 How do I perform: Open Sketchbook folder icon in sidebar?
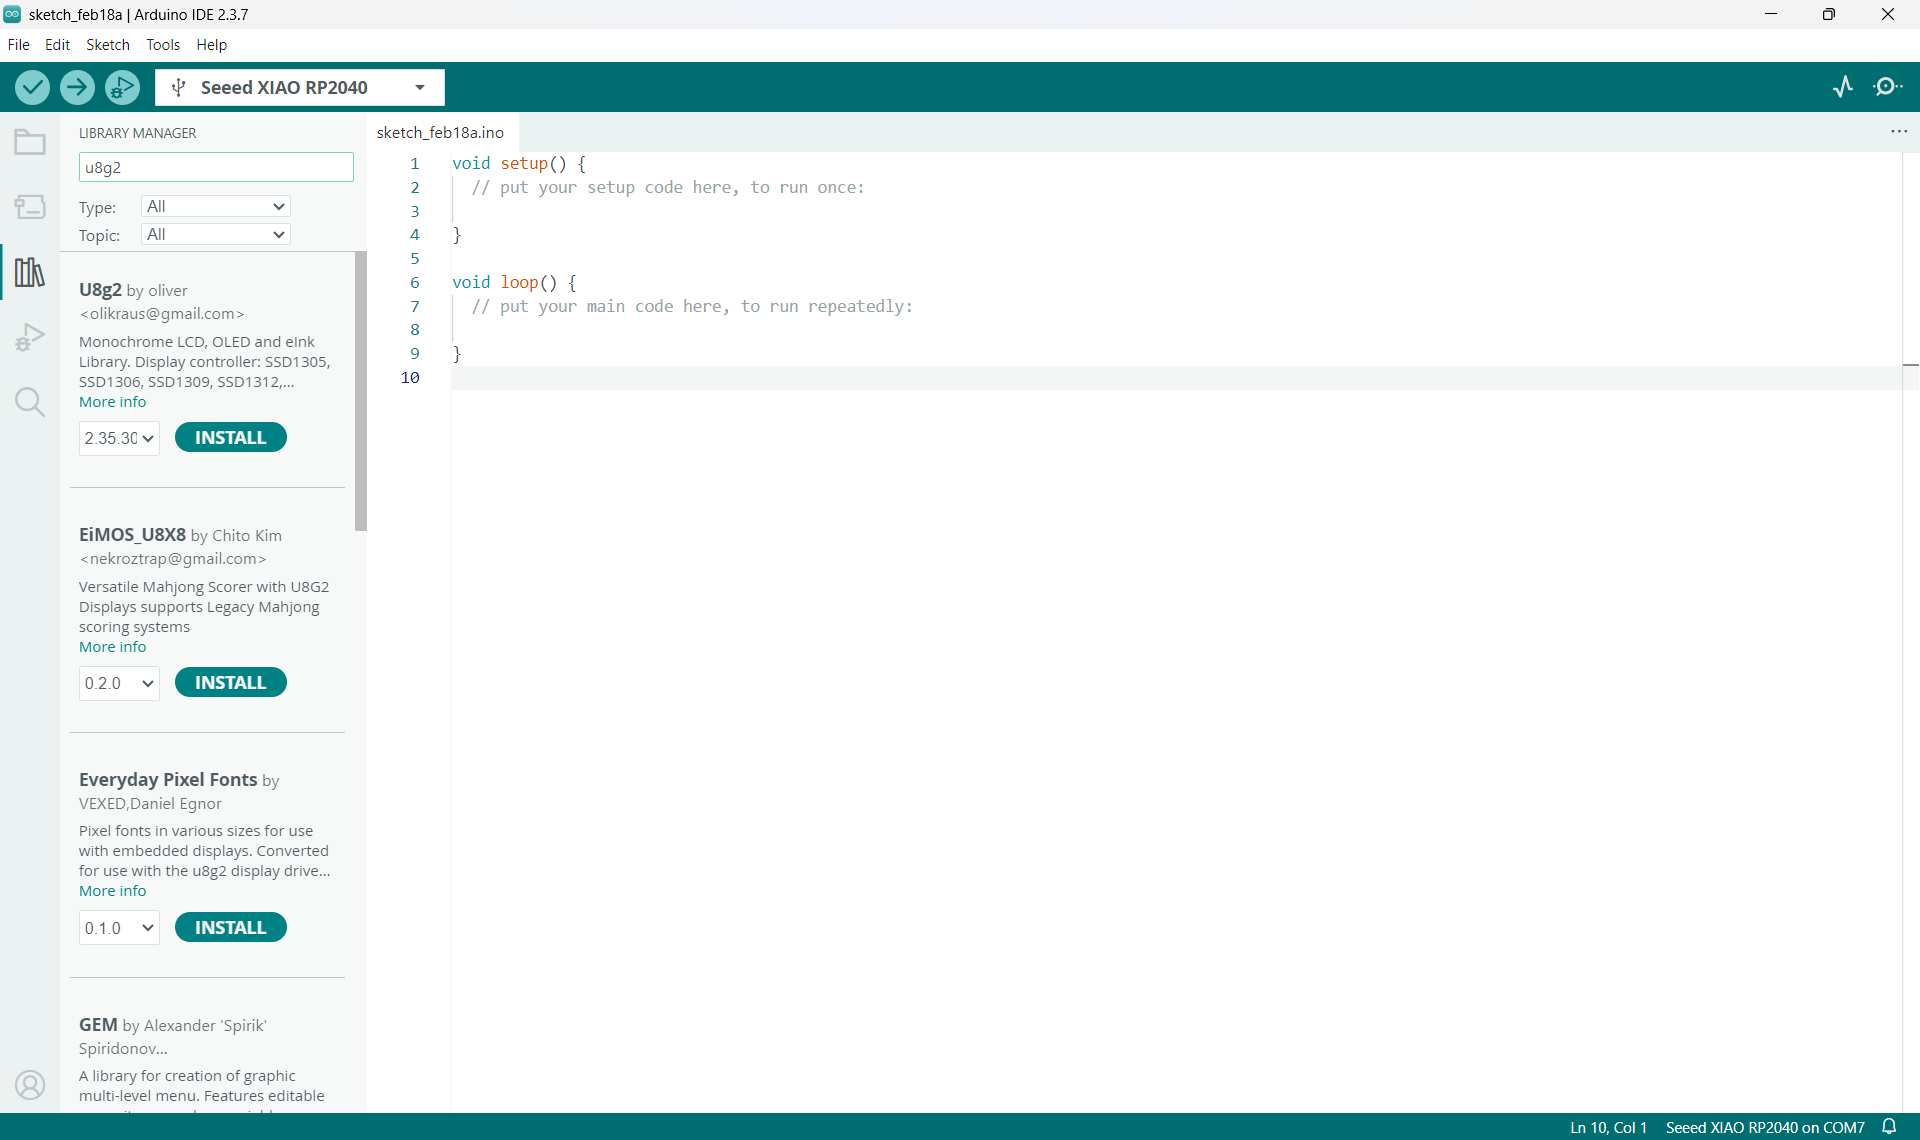coord(30,143)
